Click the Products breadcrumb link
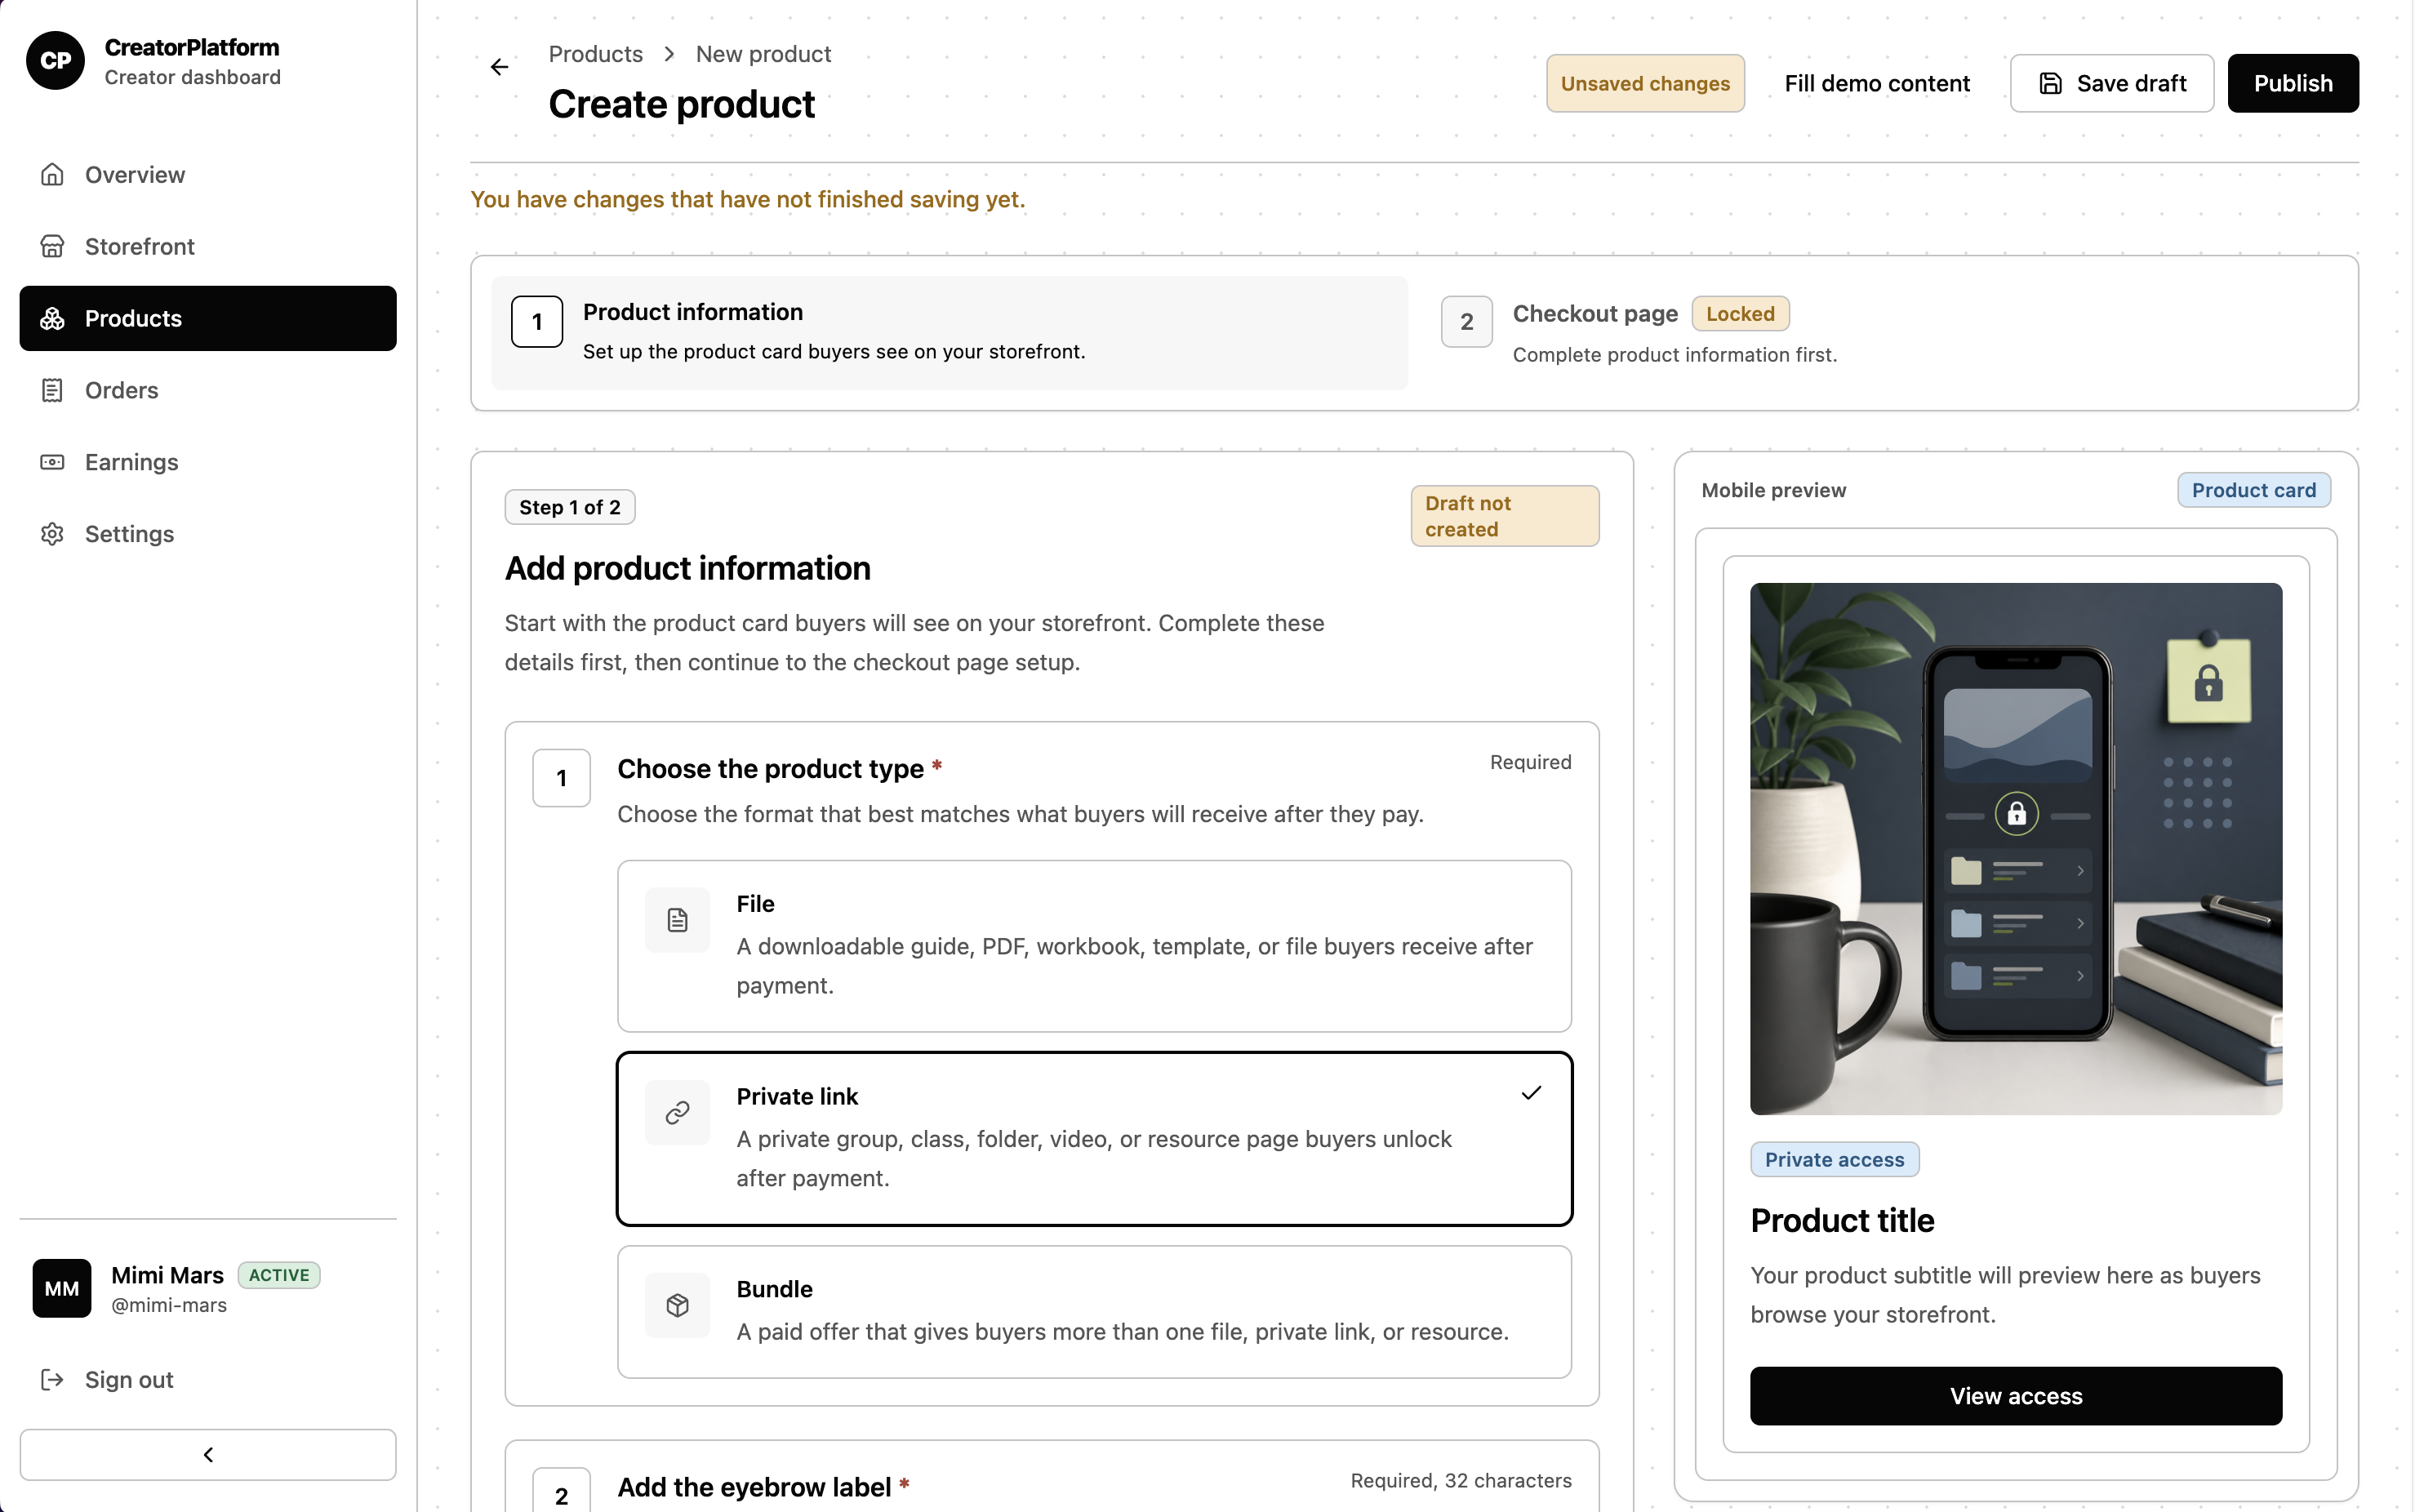Viewport: 2415px width, 1512px height. [x=595, y=54]
